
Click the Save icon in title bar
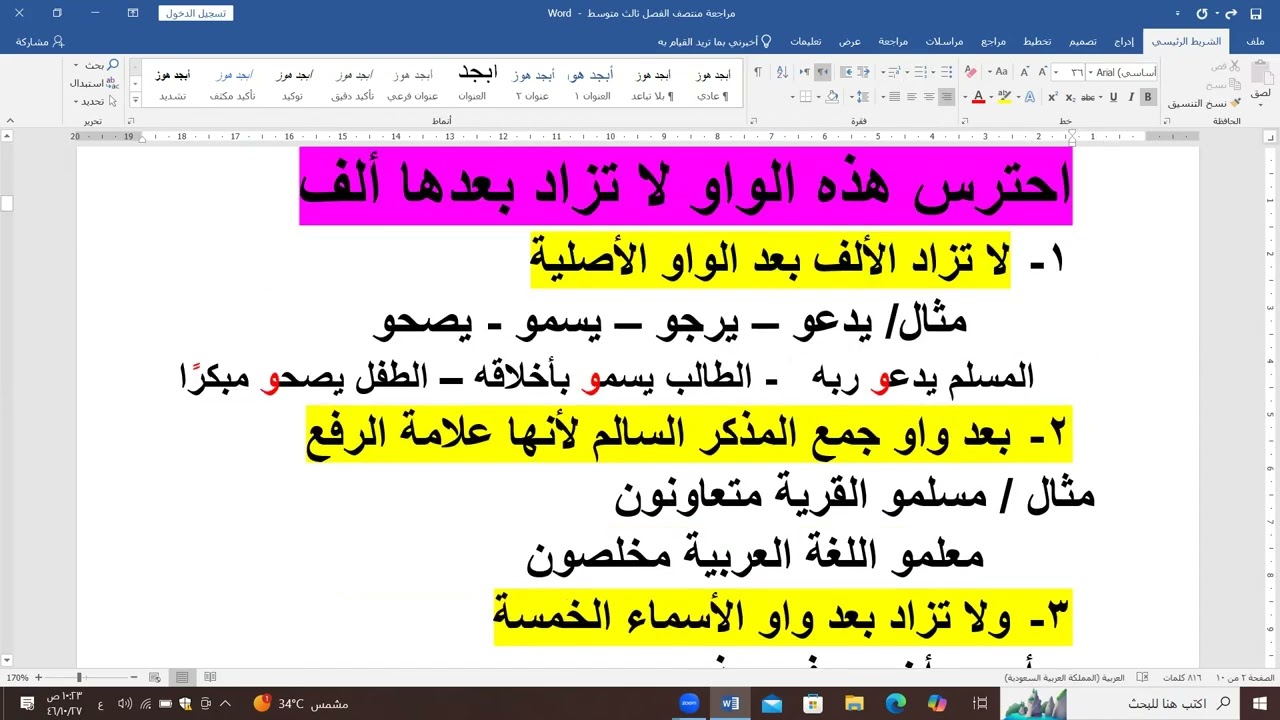(x=1258, y=13)
